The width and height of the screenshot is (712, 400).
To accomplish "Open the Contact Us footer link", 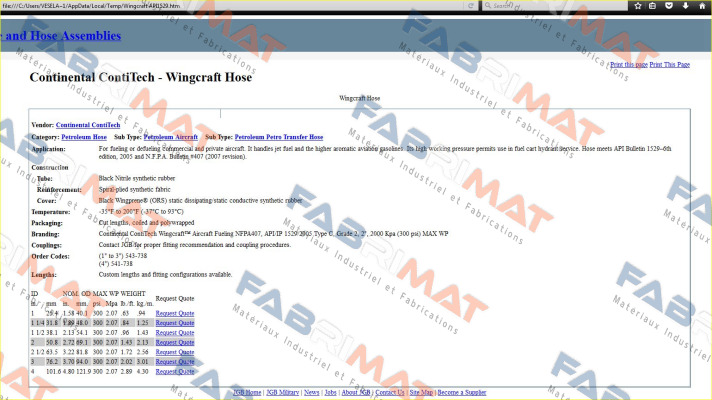I will [x=390, y=392].
